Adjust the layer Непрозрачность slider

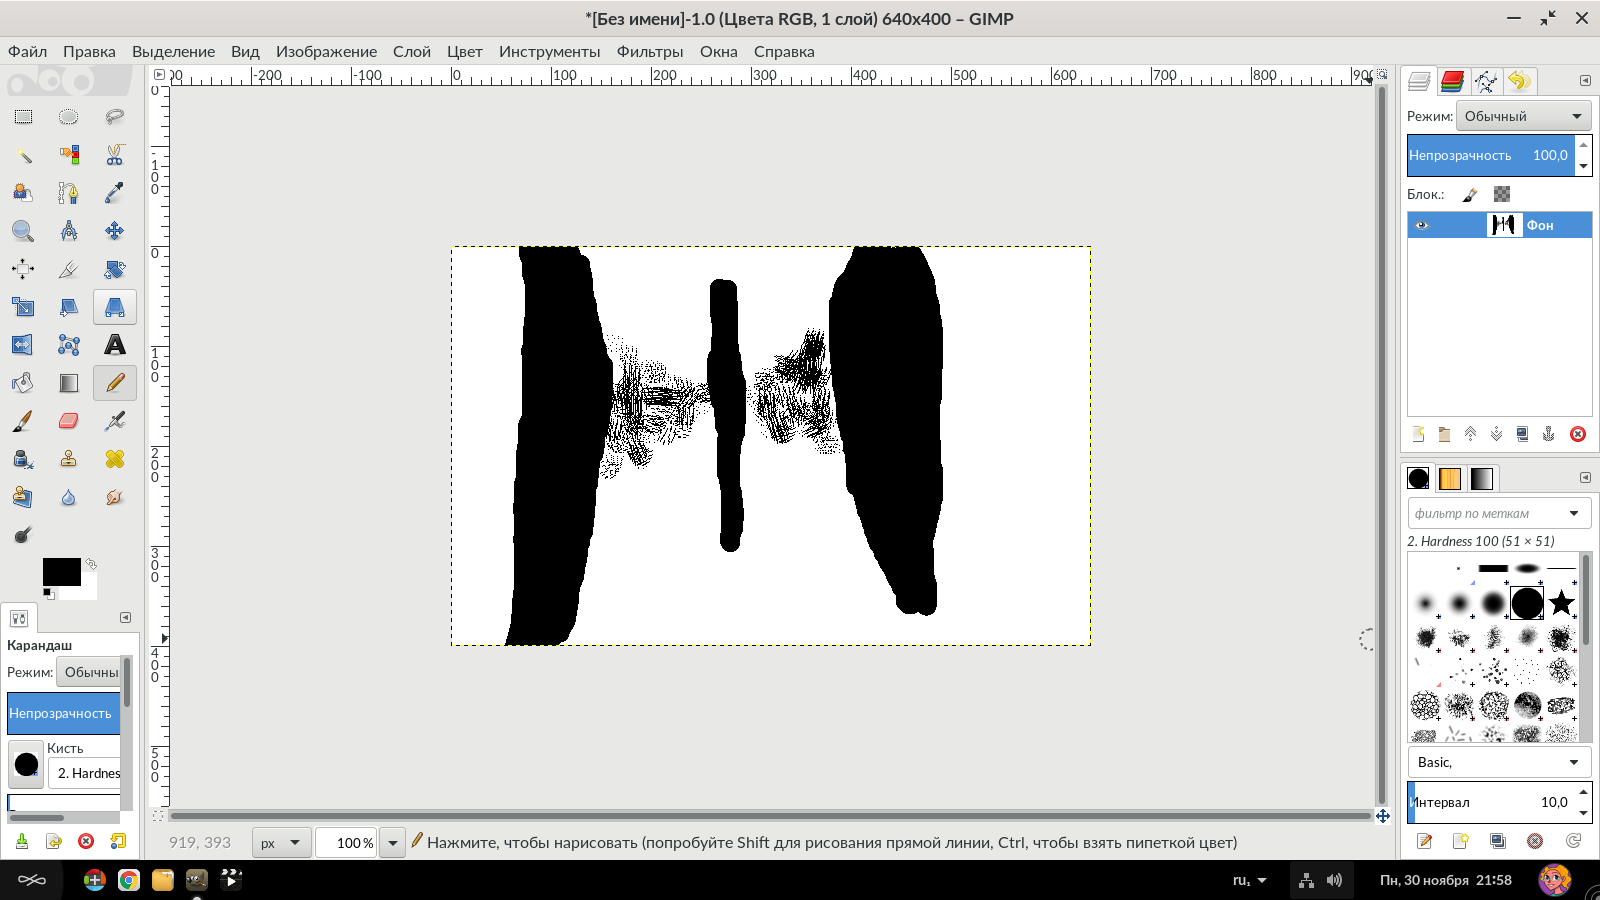[1491, 155]
